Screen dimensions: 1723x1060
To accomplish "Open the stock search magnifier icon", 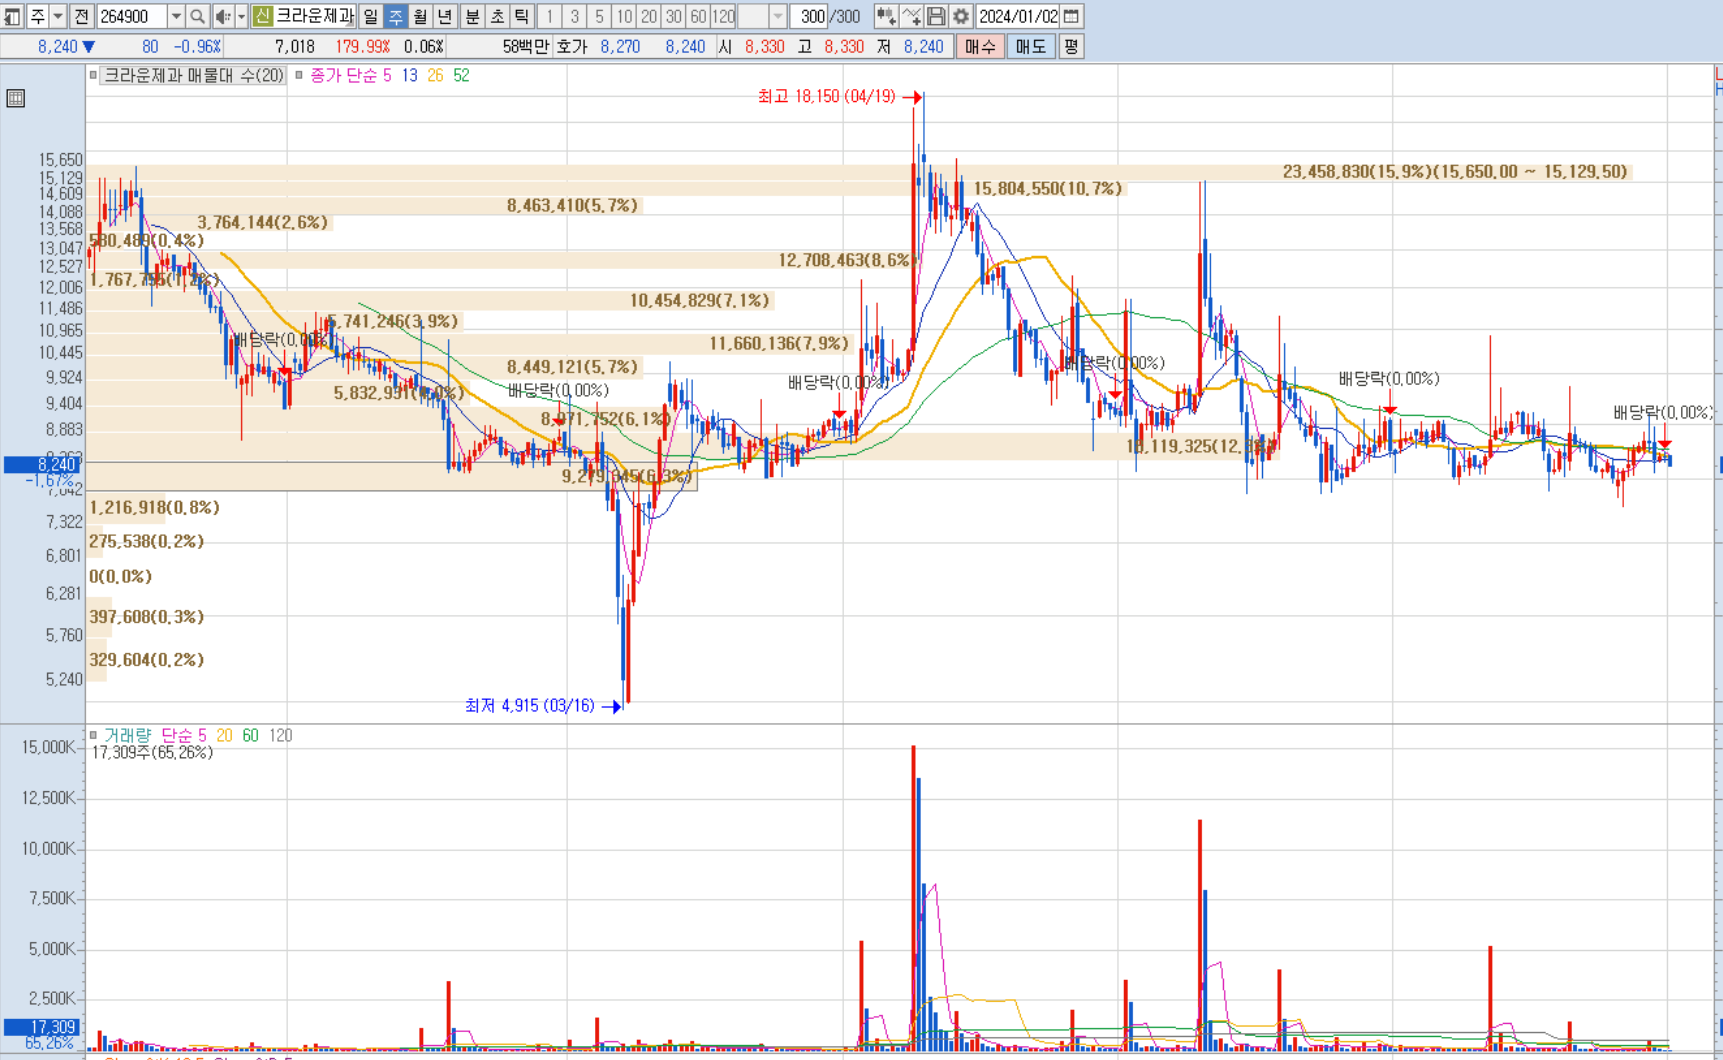I will 197,16.
